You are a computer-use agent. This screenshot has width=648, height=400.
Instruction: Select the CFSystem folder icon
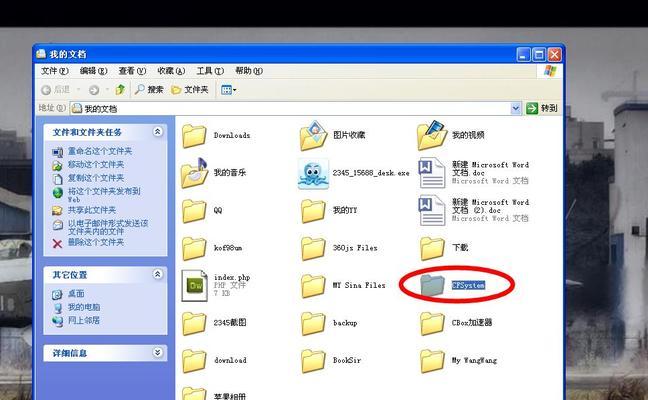tap(432, 285)
